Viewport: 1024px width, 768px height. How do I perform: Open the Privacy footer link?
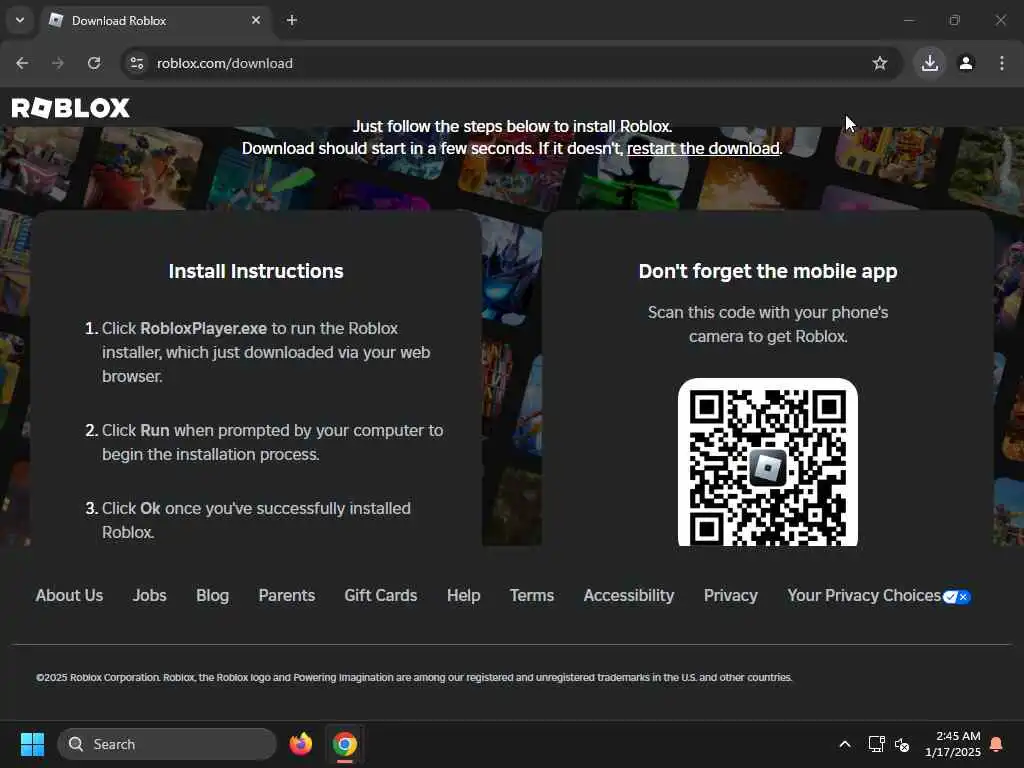pos(731,596)
